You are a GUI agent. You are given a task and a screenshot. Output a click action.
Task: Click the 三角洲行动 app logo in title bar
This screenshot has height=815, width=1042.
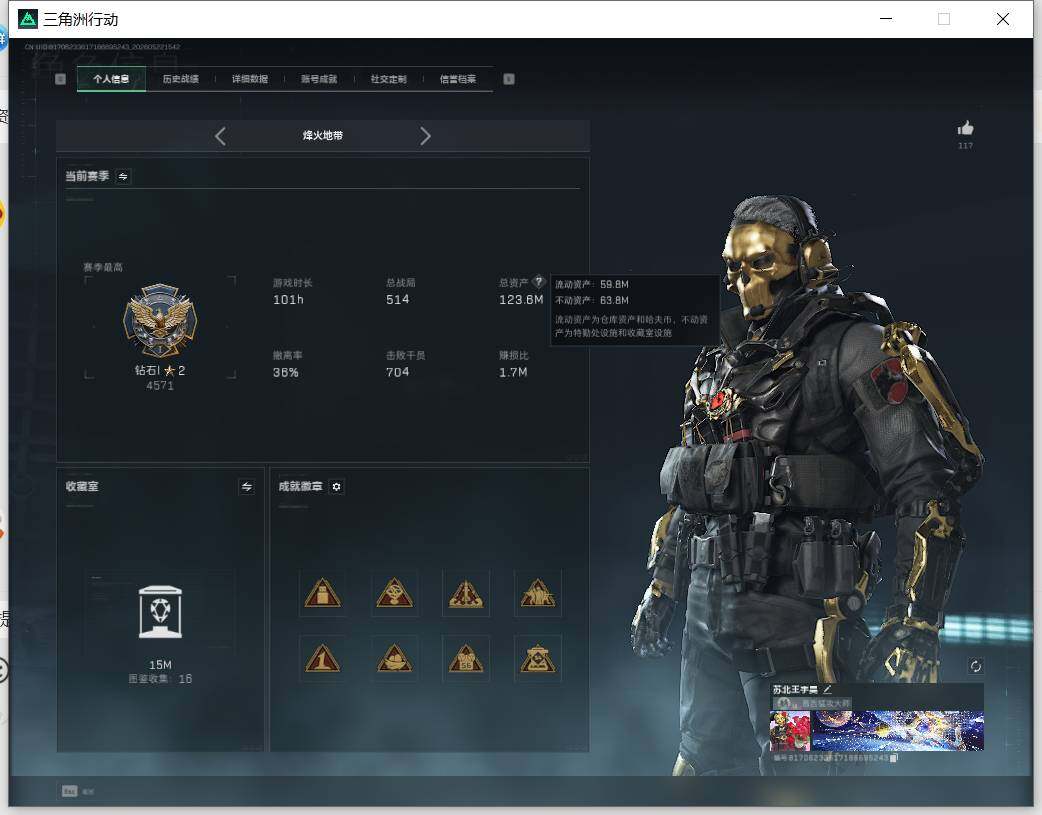click(28, 19)
